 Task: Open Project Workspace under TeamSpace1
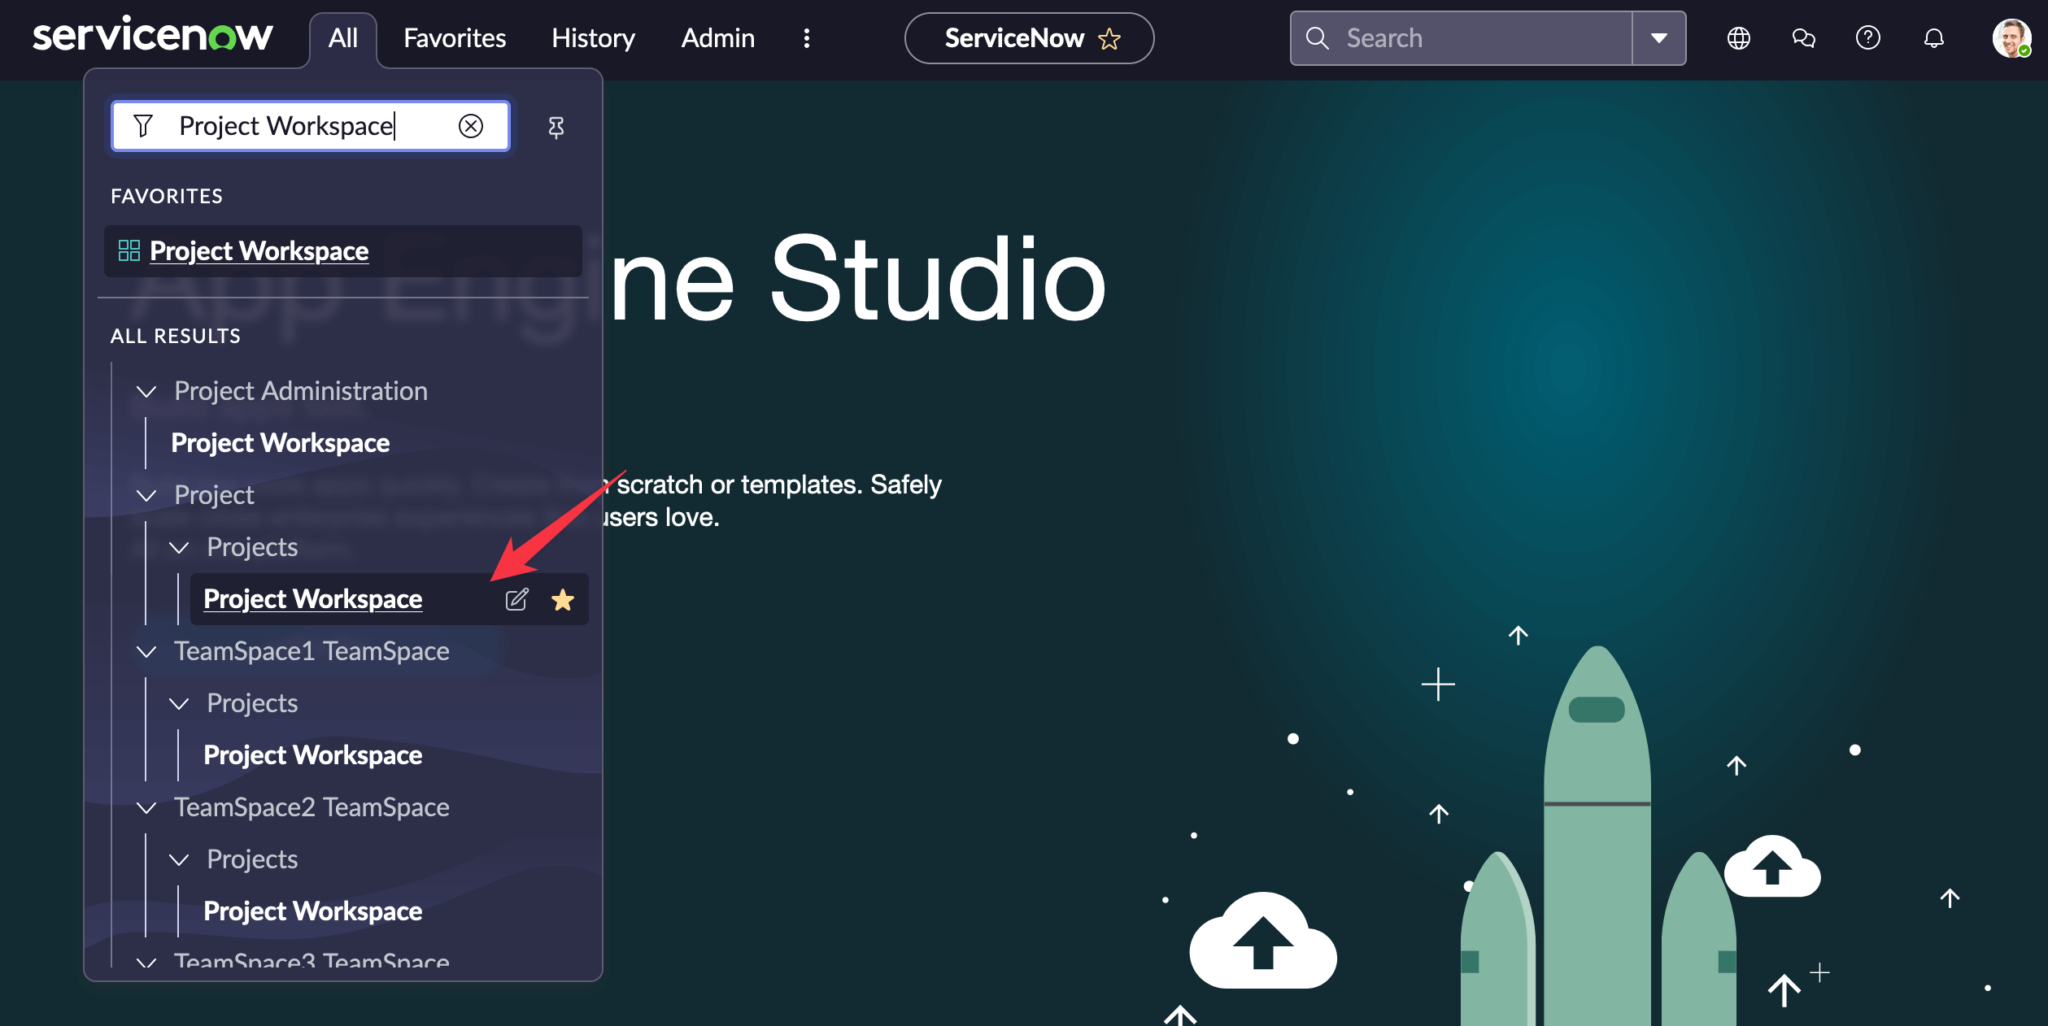pyautogui.click(x=313, y=755)
